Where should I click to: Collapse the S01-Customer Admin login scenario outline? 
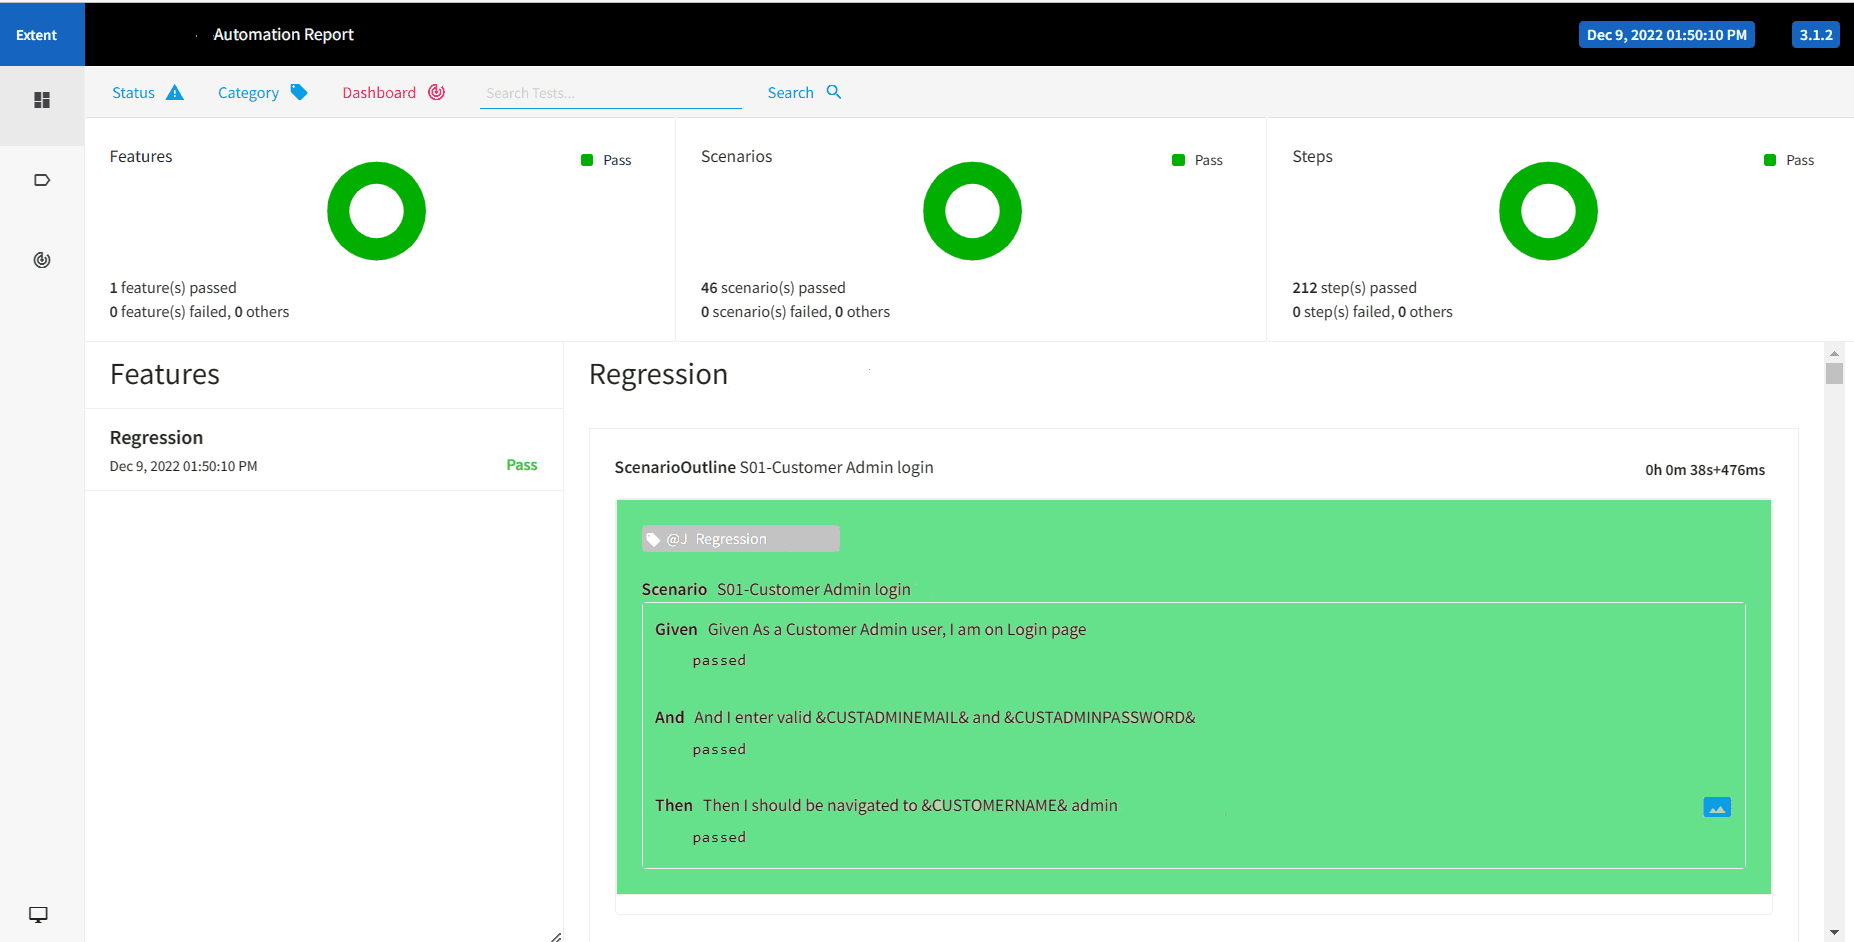pyautogui.click(x=773, y=468)
